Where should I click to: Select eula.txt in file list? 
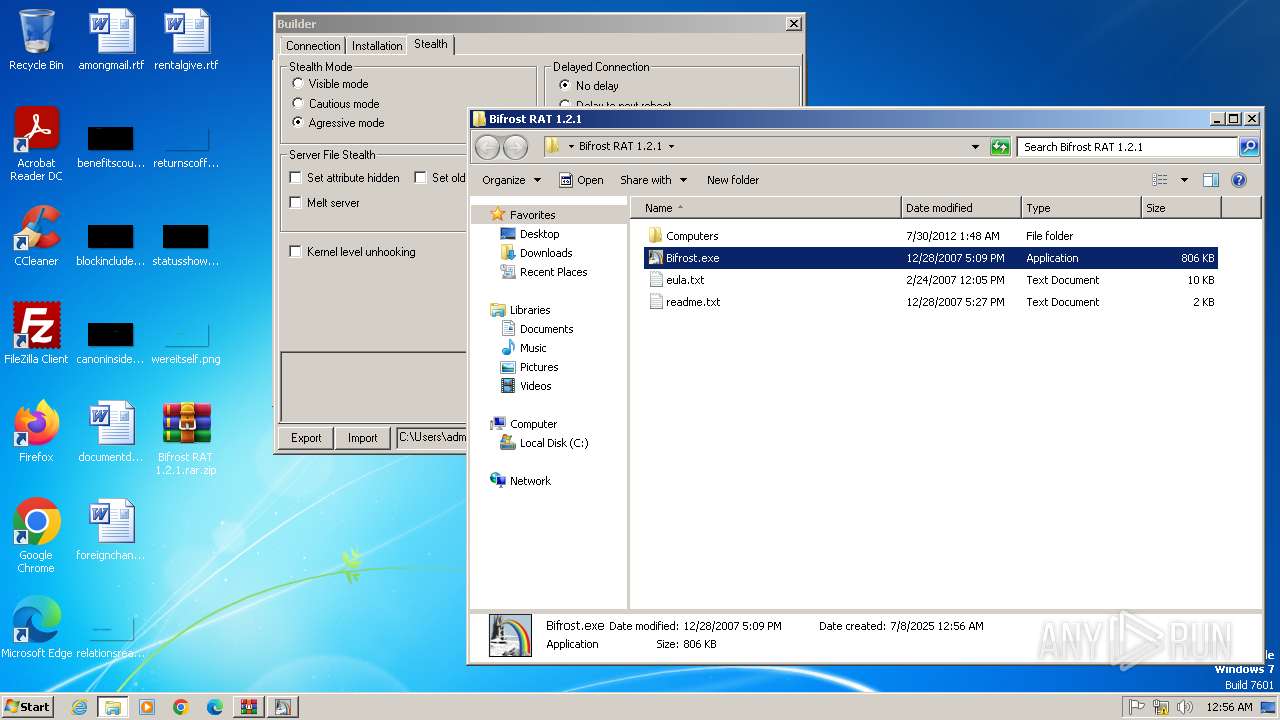tap(685, 280)
